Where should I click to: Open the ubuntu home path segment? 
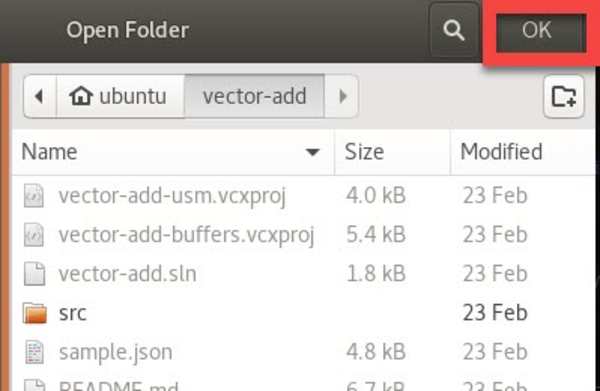(121, 96)
